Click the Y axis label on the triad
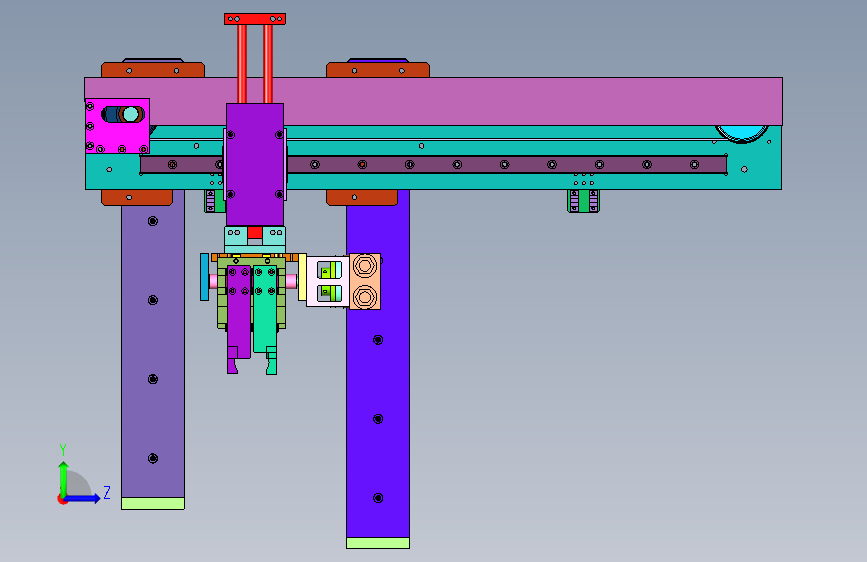Screen dimensions: 867x562 pos(63,449)
